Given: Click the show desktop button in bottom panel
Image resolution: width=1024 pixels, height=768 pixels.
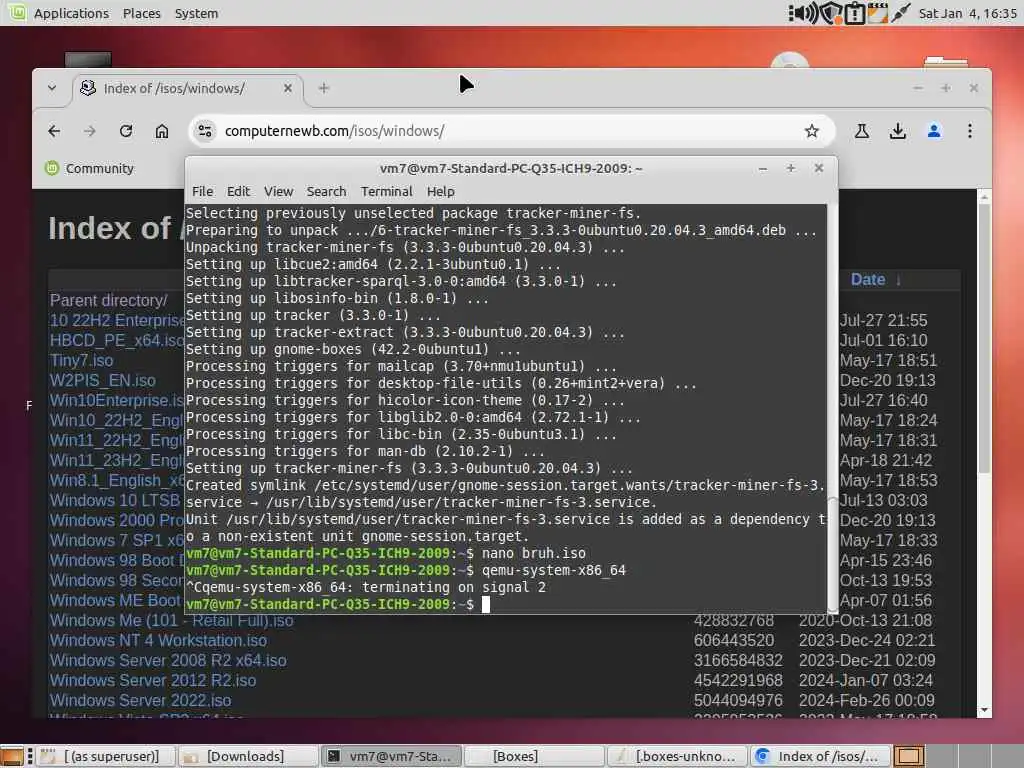Looking at the screenshot, I should (x=12, y=756).
